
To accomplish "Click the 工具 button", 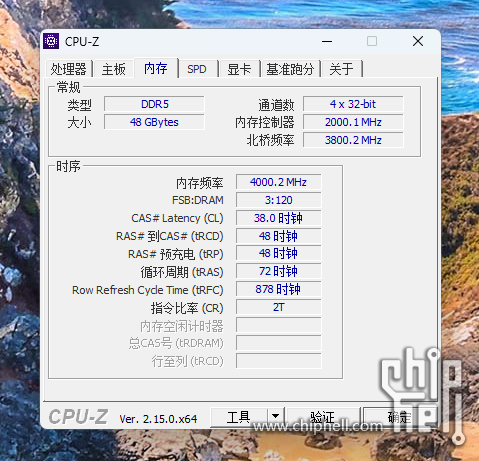I will click(239, 417).
